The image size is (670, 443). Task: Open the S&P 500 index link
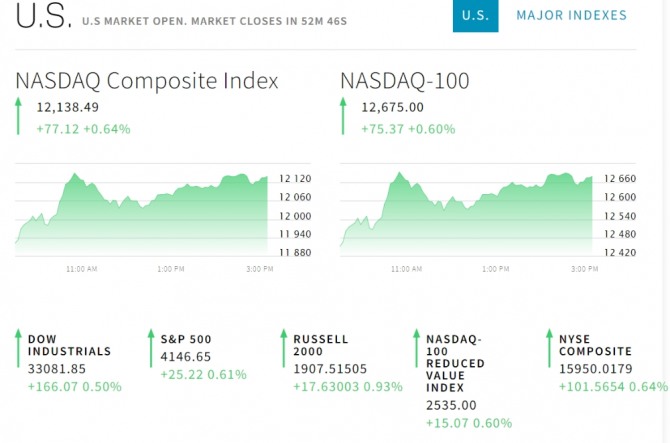click(x=186, y=339)
